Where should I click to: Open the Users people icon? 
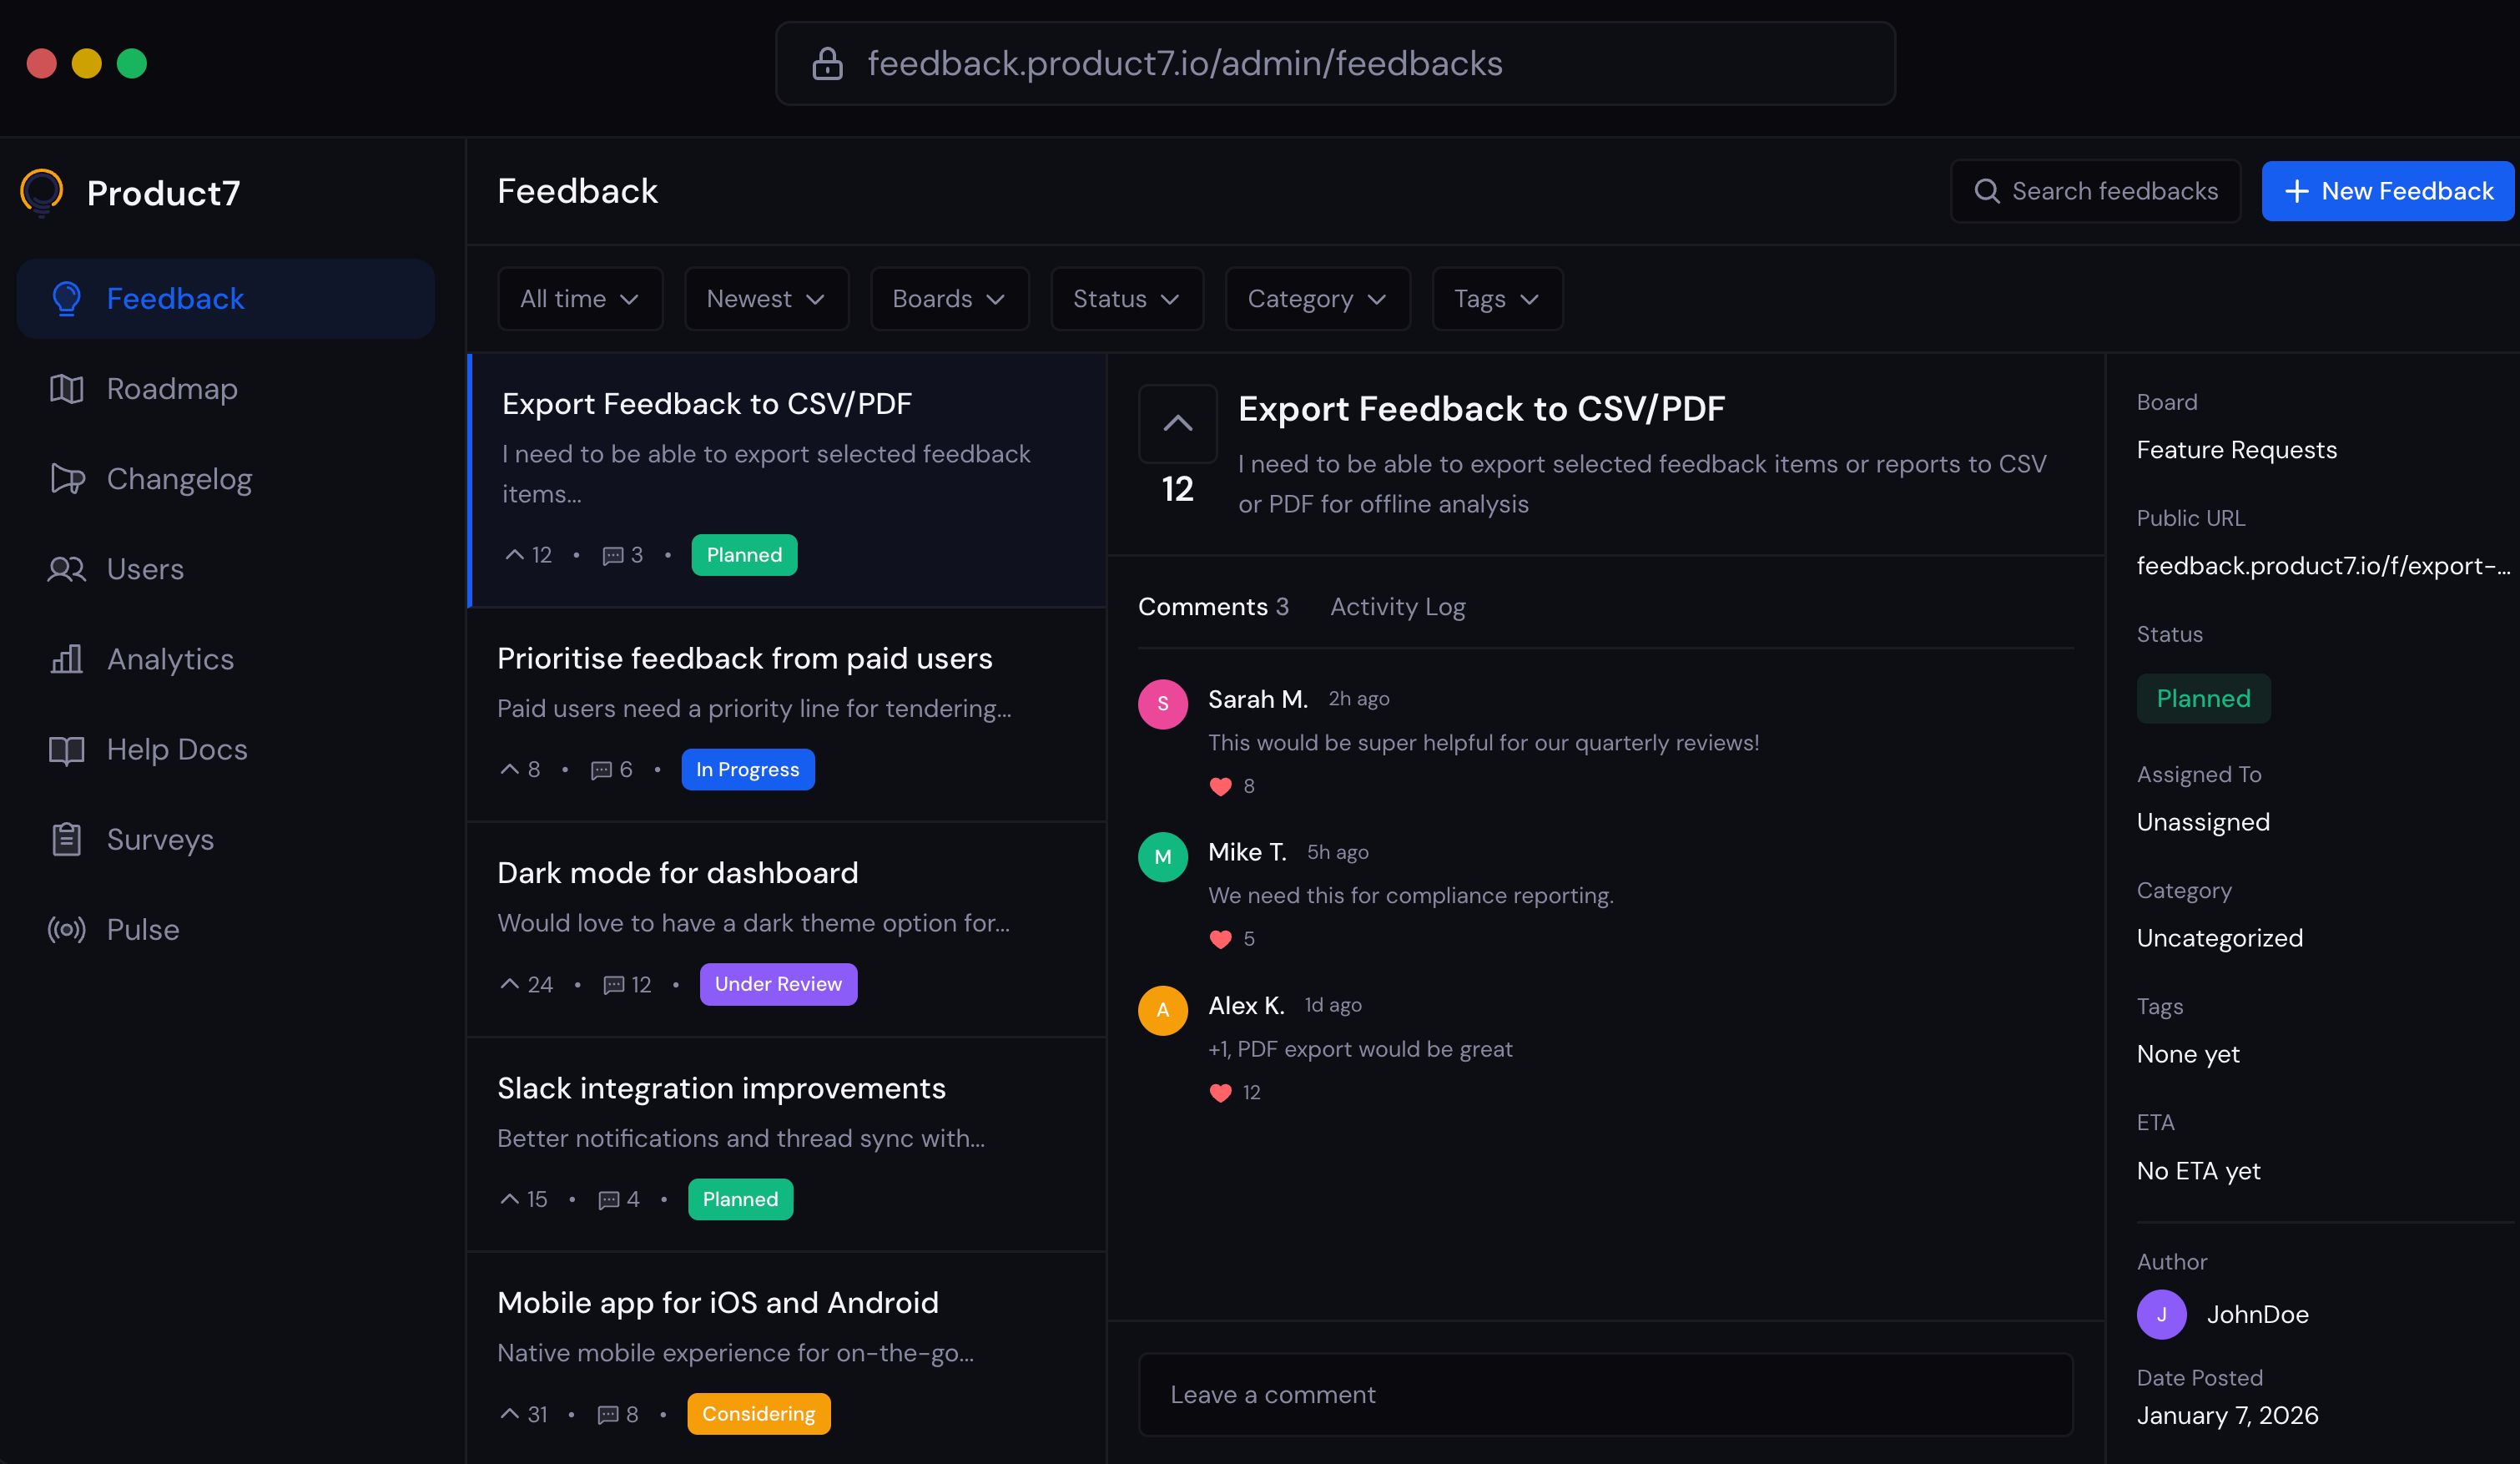tap(66, 569)
